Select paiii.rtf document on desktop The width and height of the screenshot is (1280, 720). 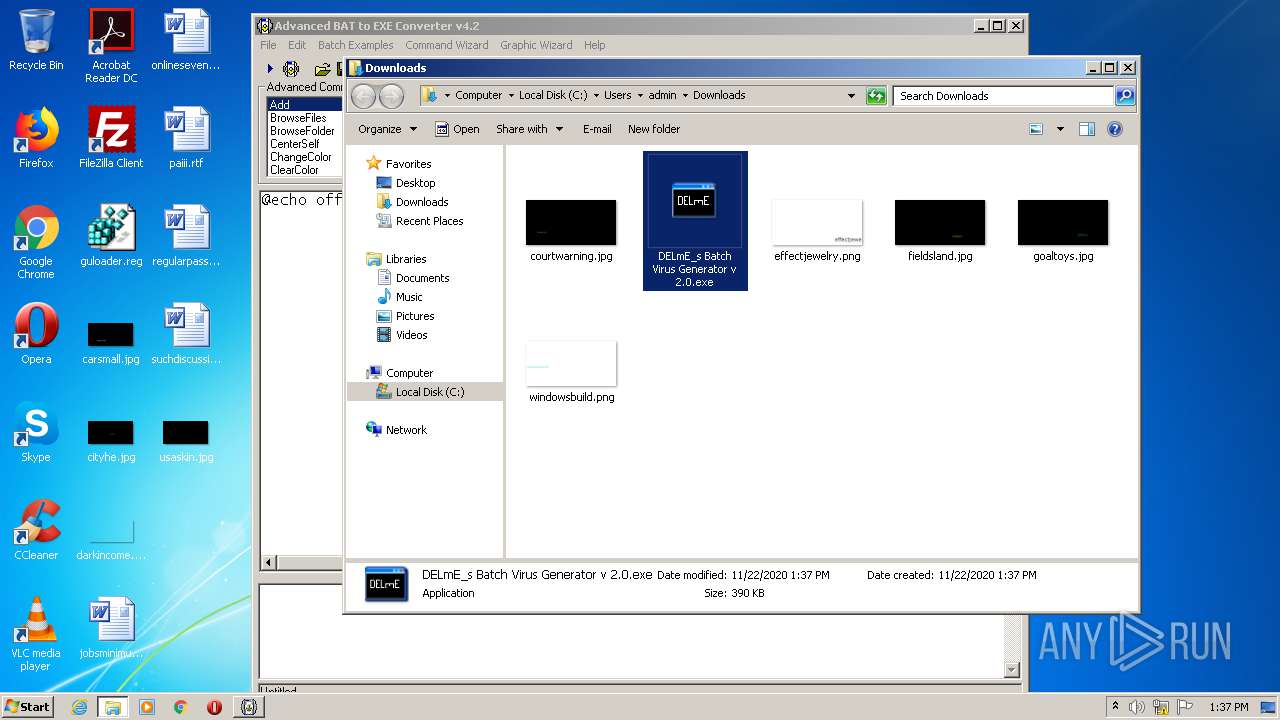point(186,137)
